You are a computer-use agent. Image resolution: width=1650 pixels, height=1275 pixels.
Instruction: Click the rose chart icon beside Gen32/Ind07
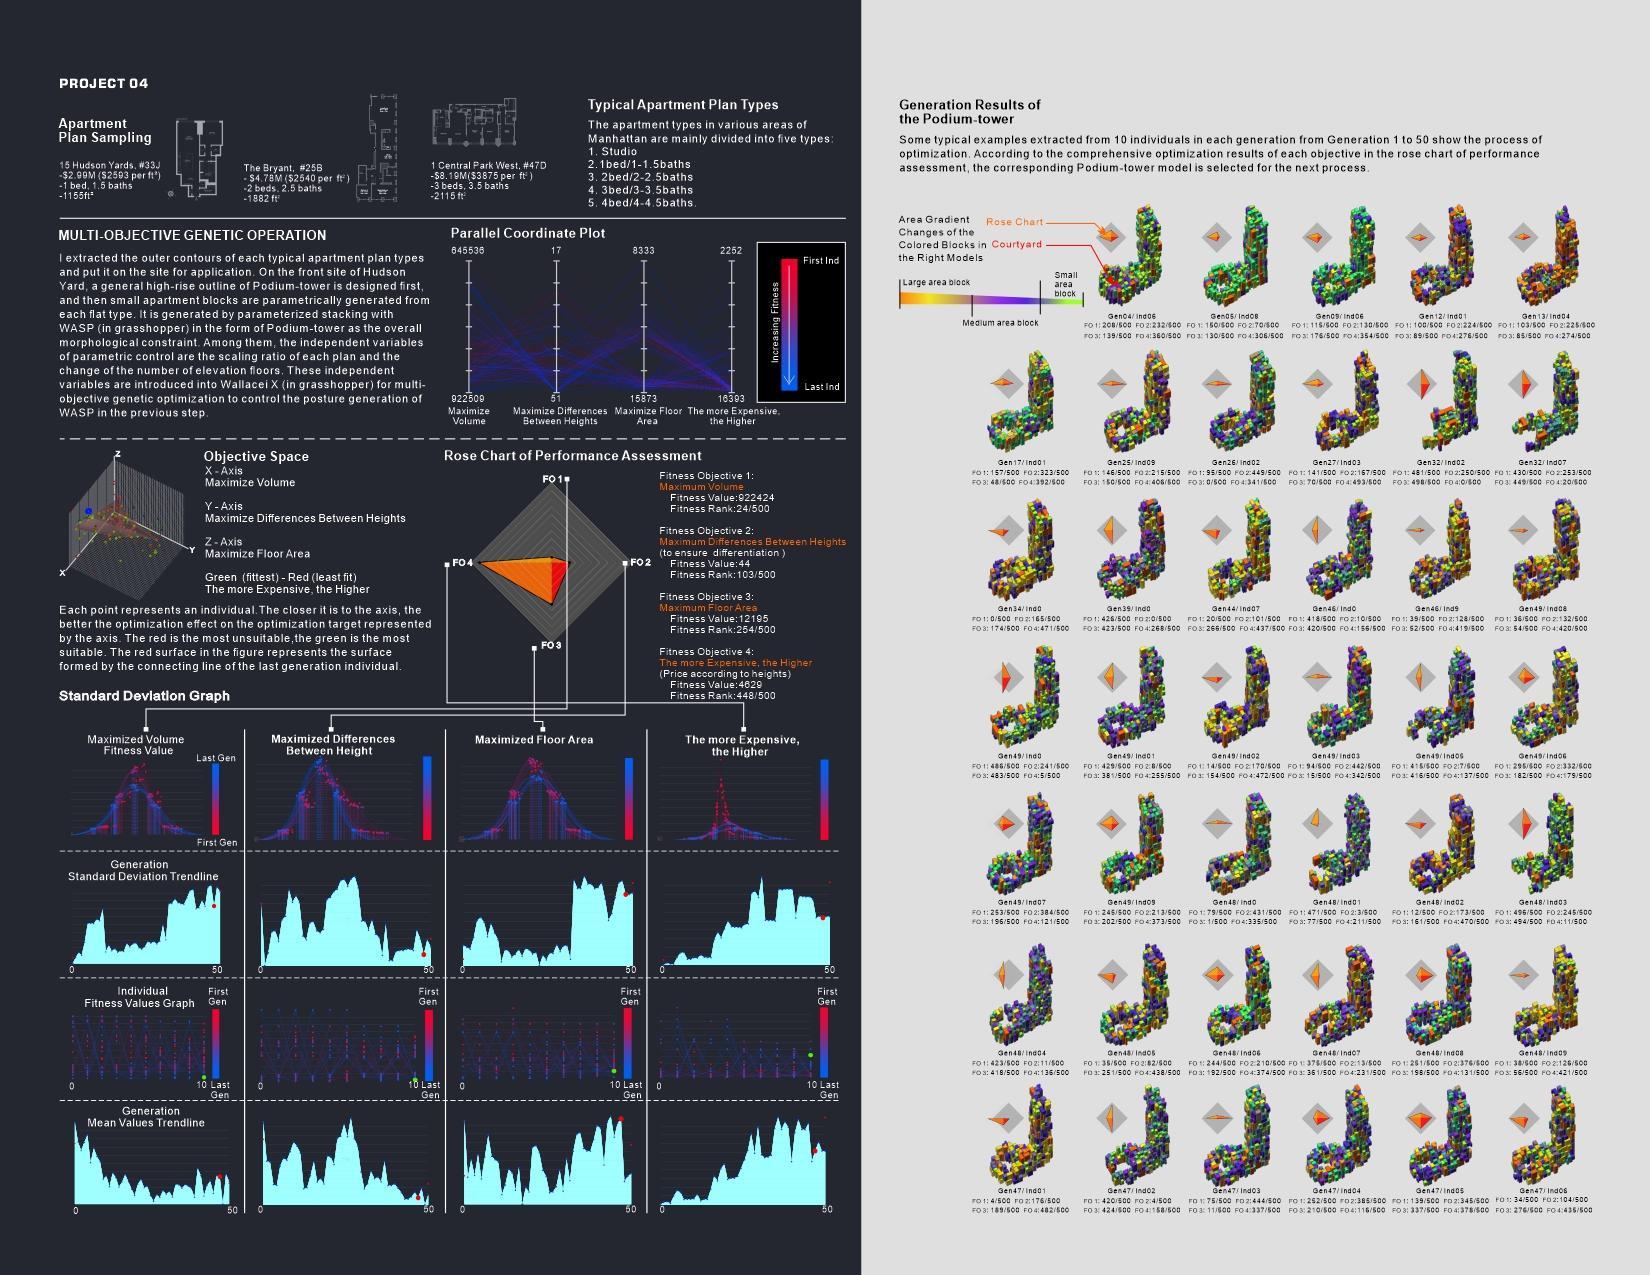[1524, 384]
